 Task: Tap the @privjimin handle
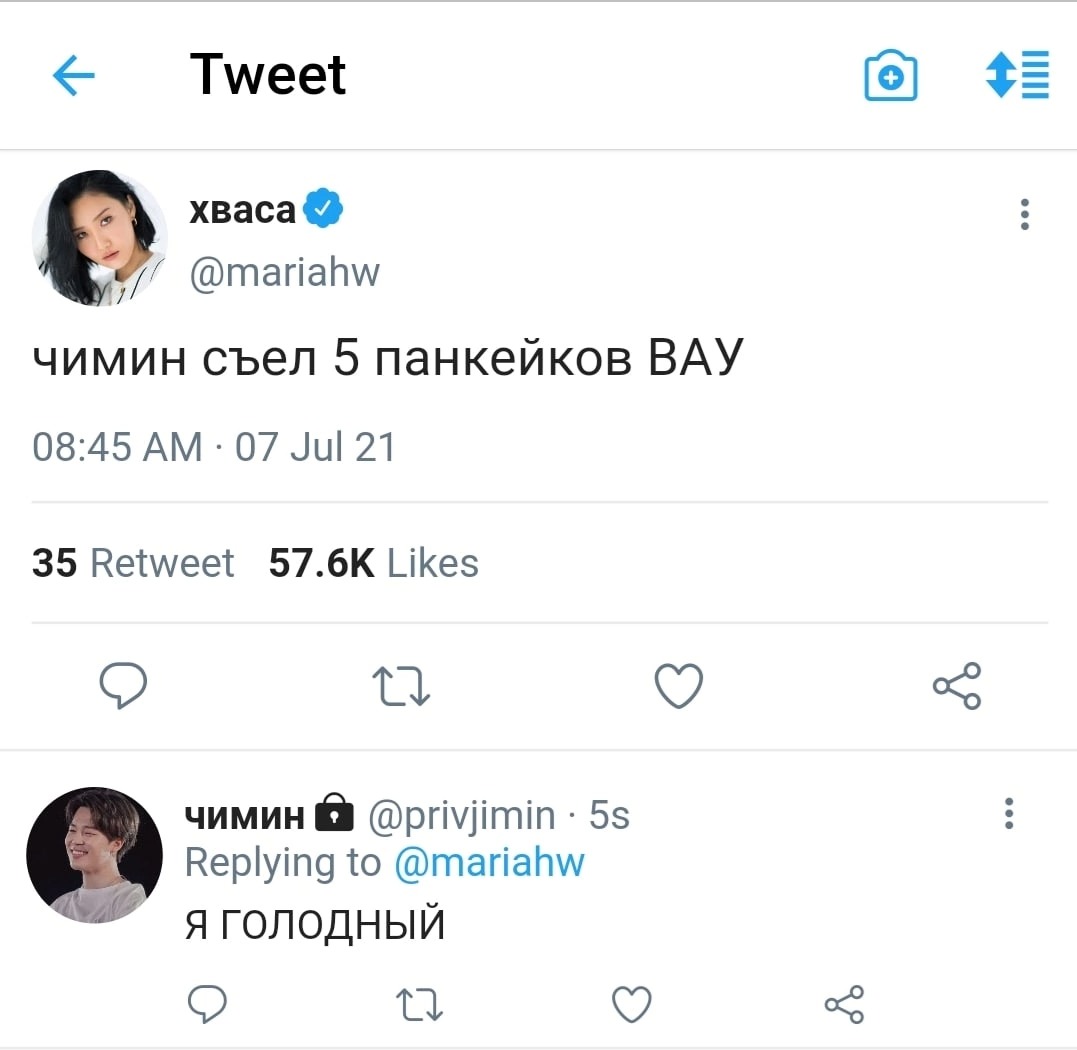462,816
